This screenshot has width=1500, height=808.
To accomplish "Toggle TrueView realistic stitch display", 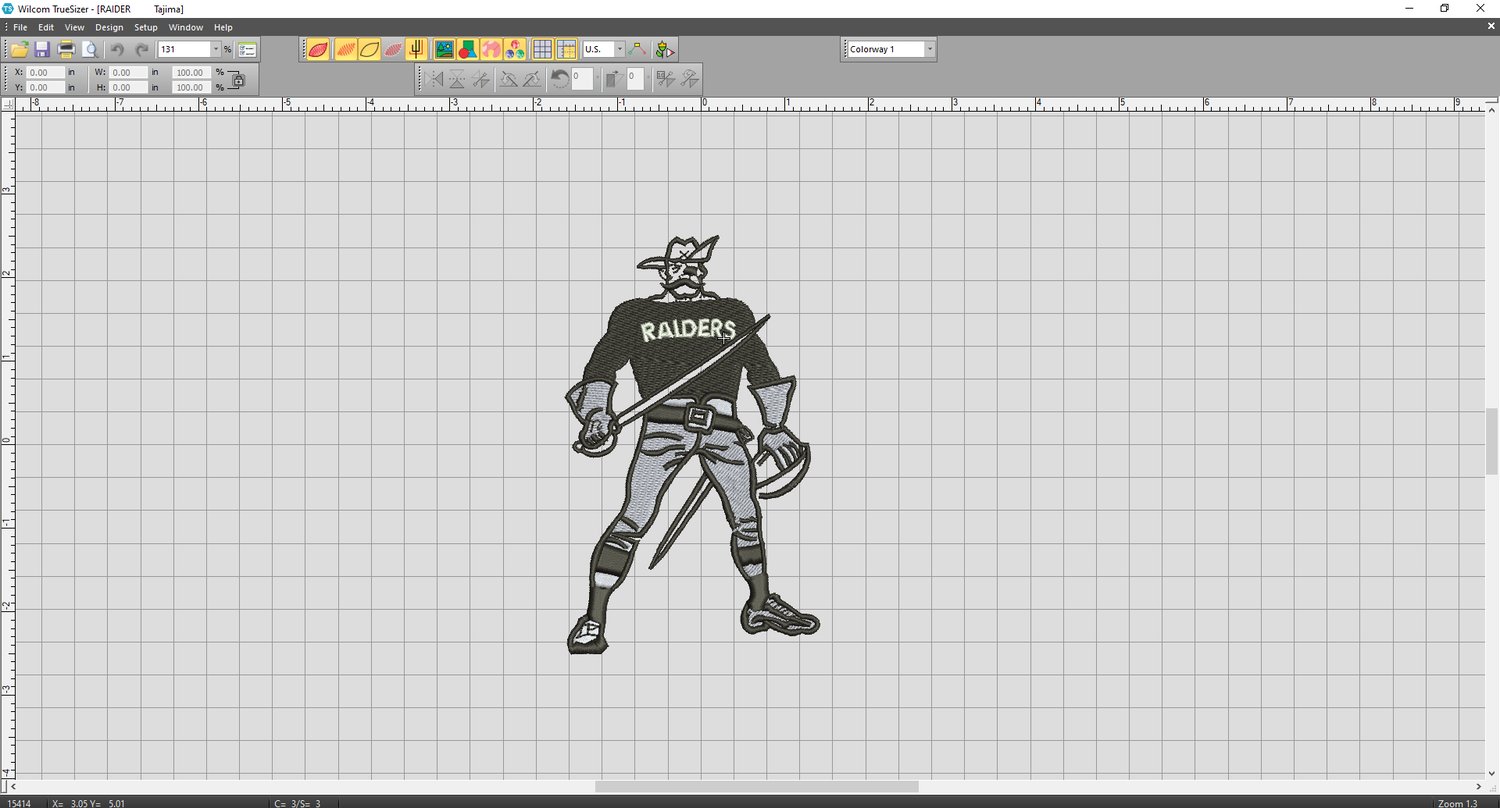I will (x=318, y=49).
